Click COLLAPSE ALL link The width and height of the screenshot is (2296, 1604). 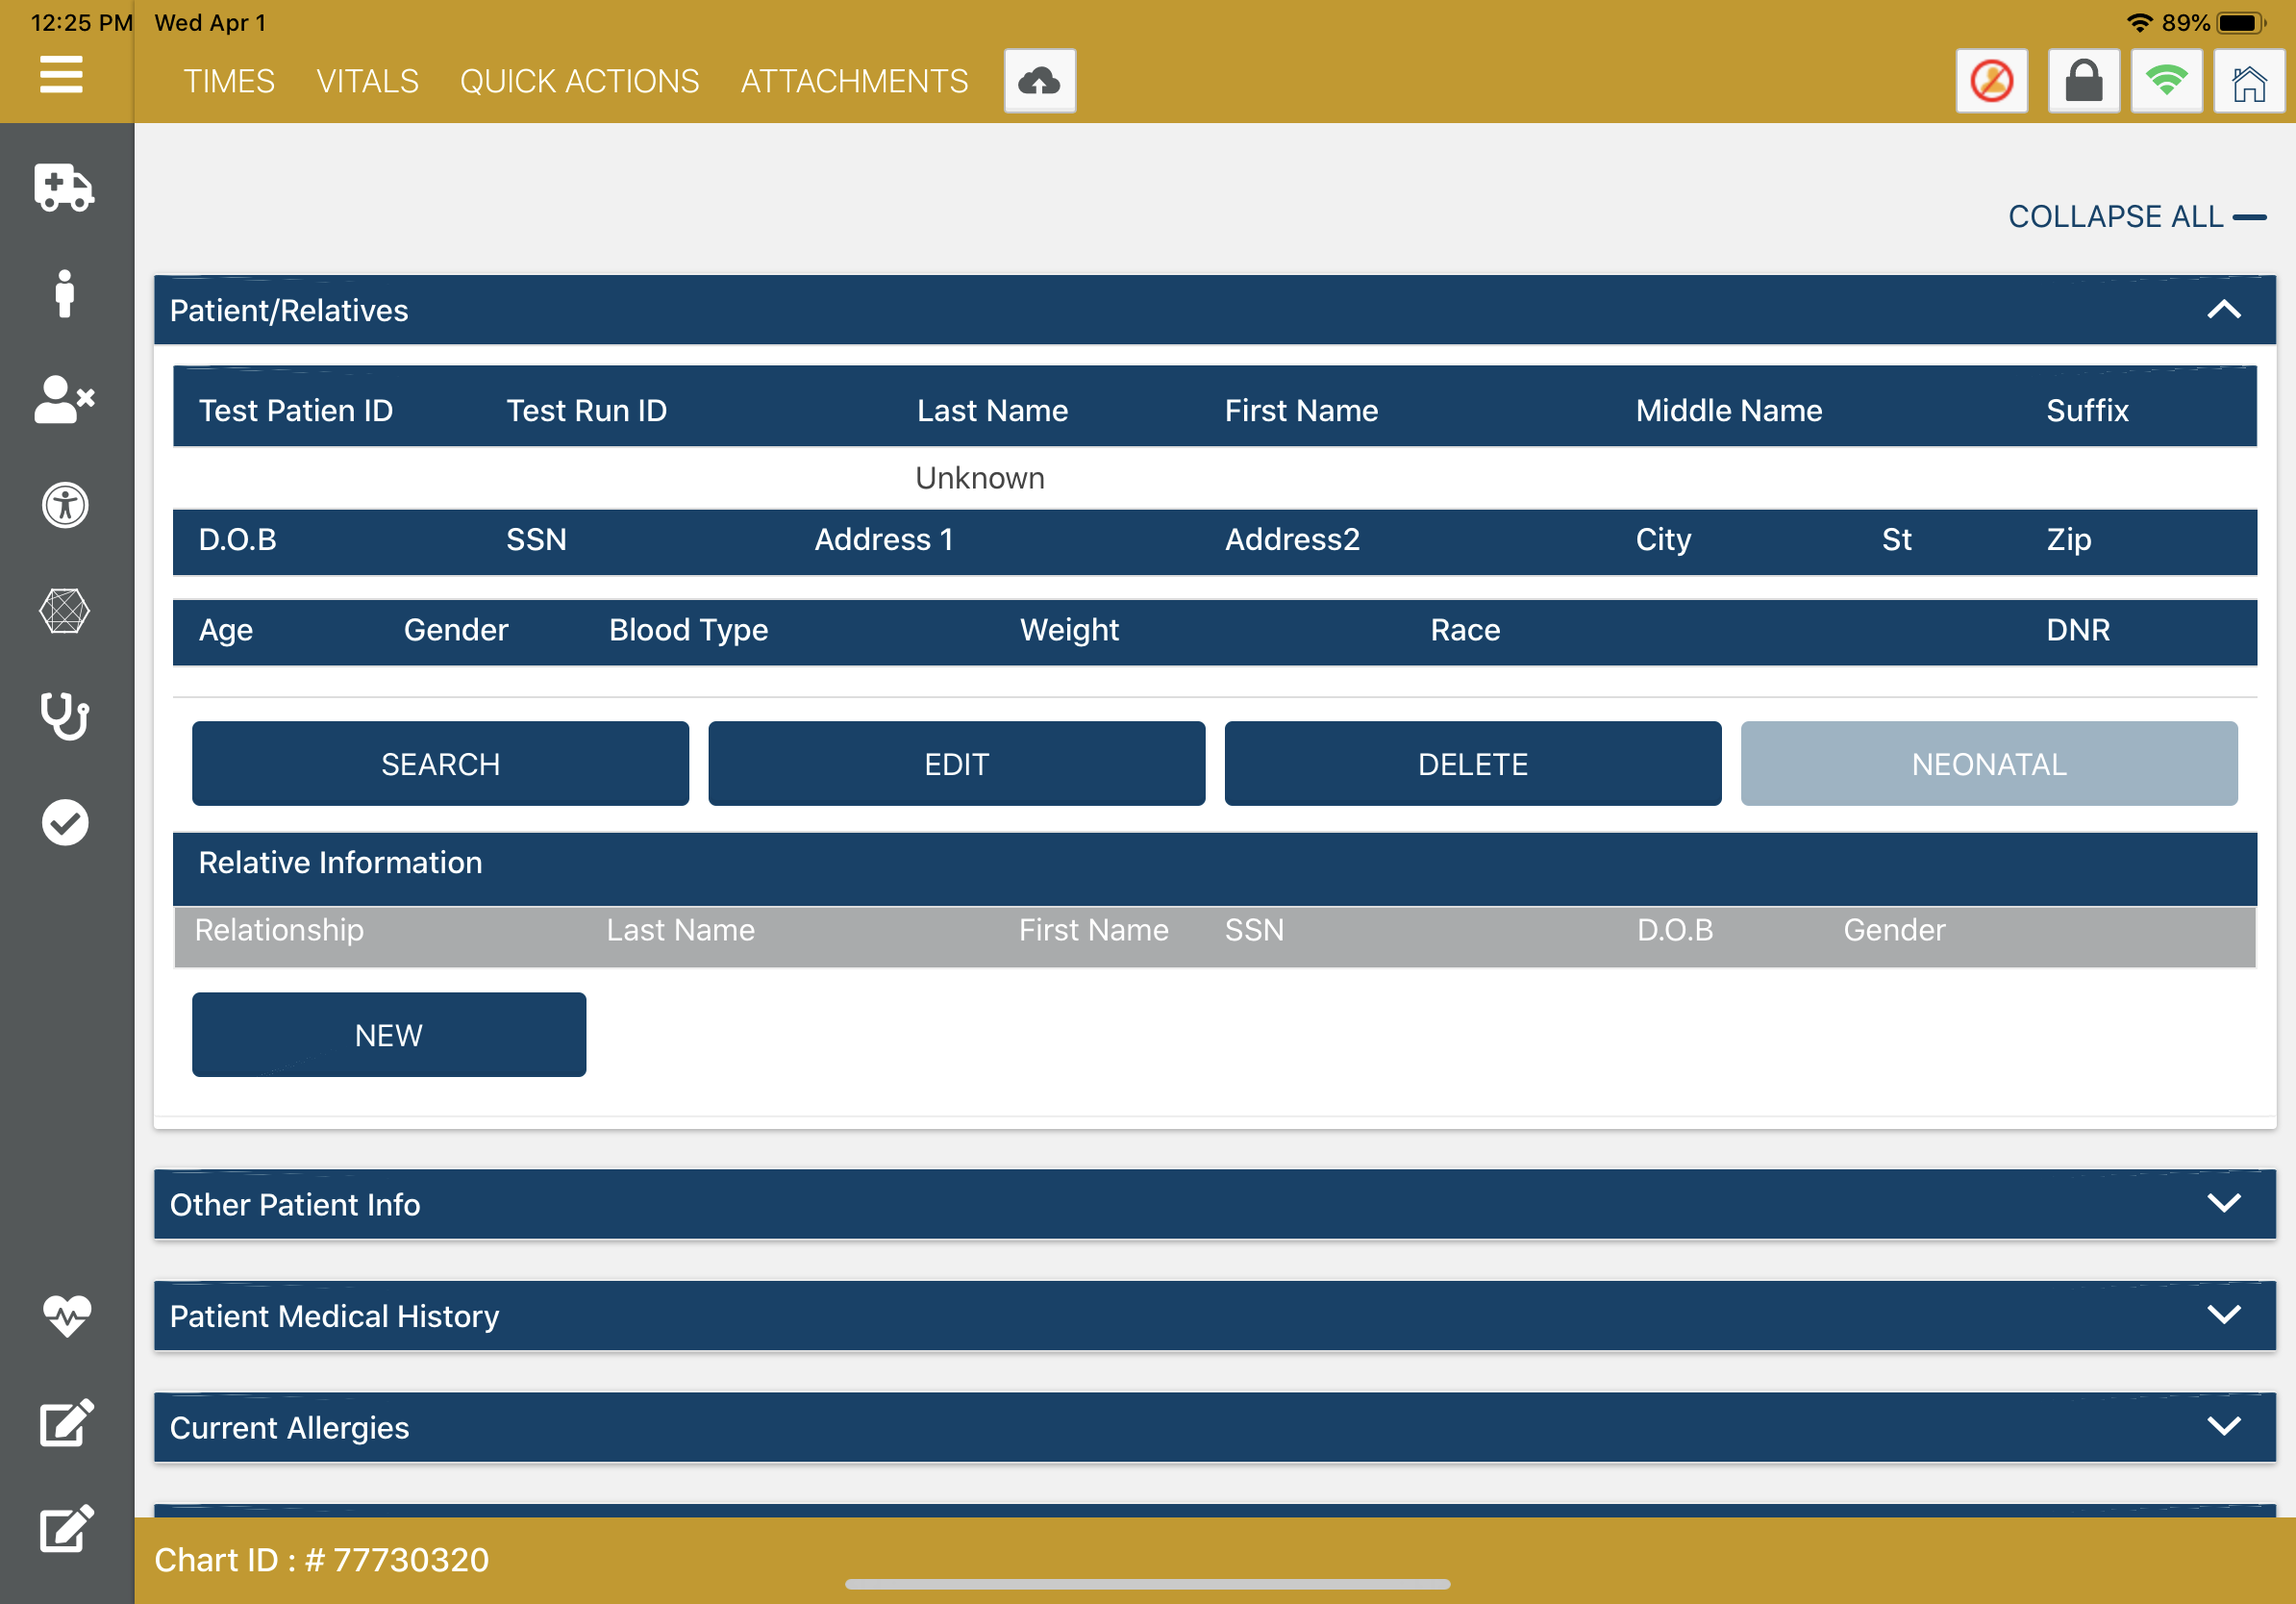[x=2136, y=216]
